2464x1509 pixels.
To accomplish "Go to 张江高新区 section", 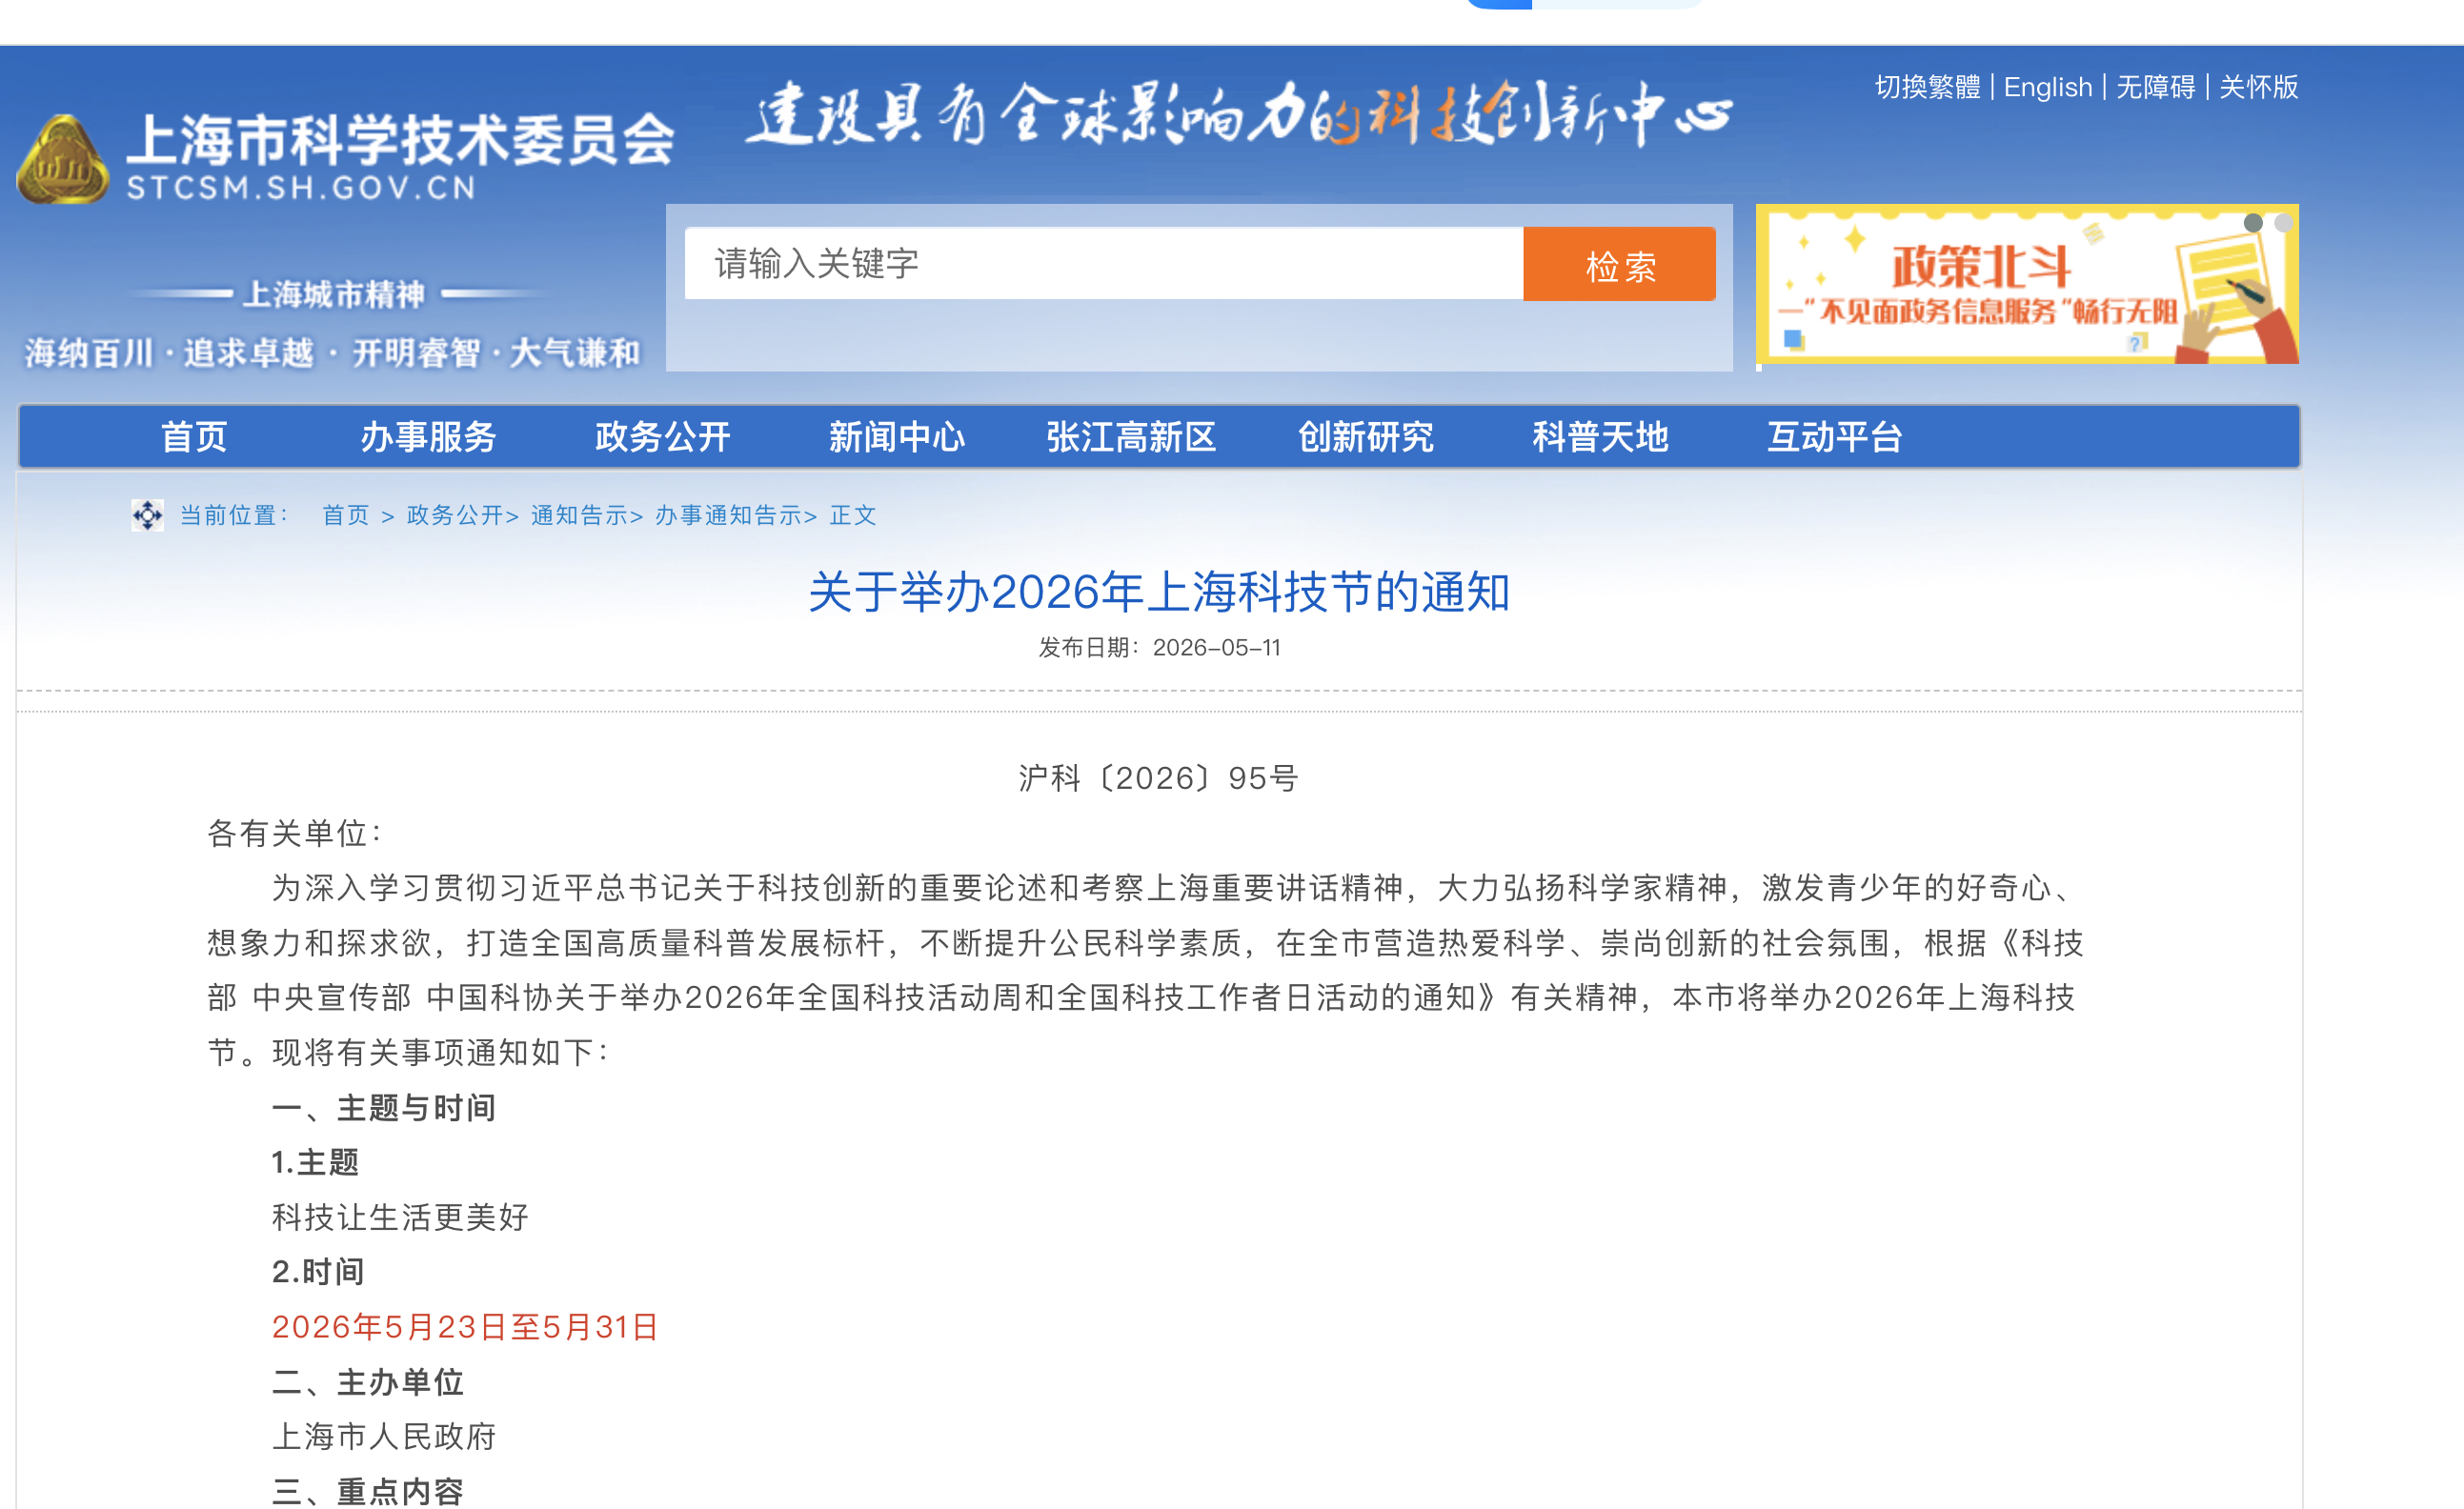I will point(1131,437).
